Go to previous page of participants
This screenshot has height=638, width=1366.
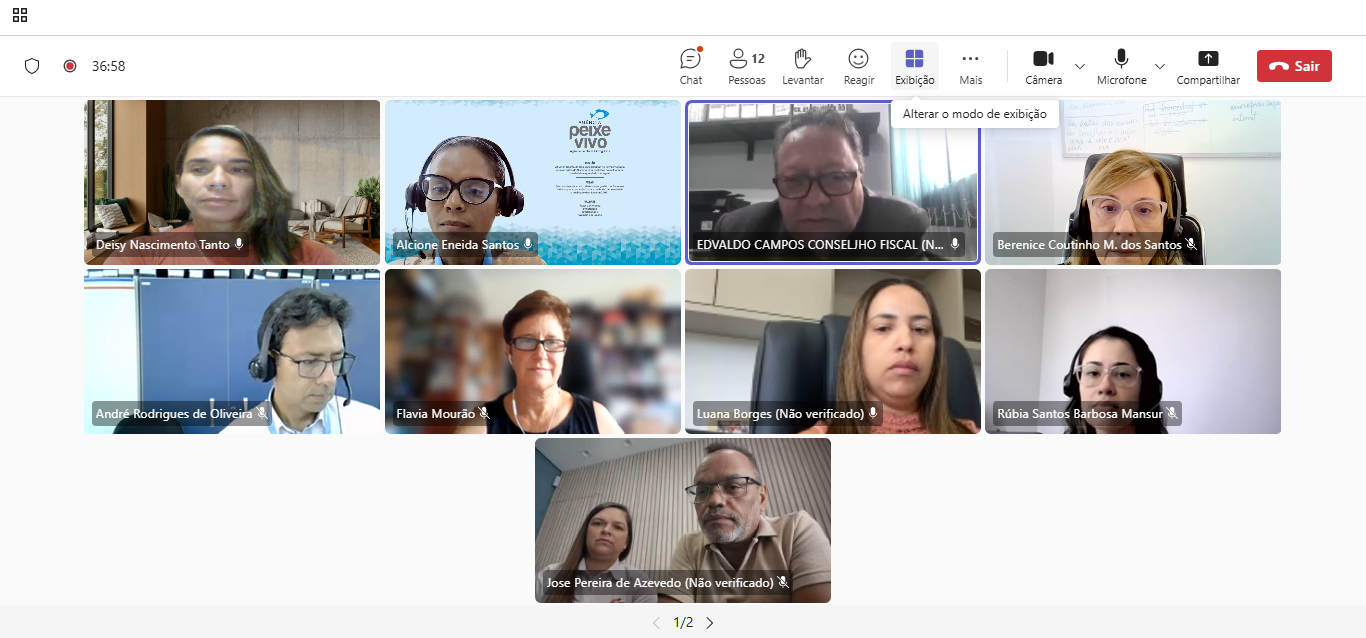pos(656,623)
